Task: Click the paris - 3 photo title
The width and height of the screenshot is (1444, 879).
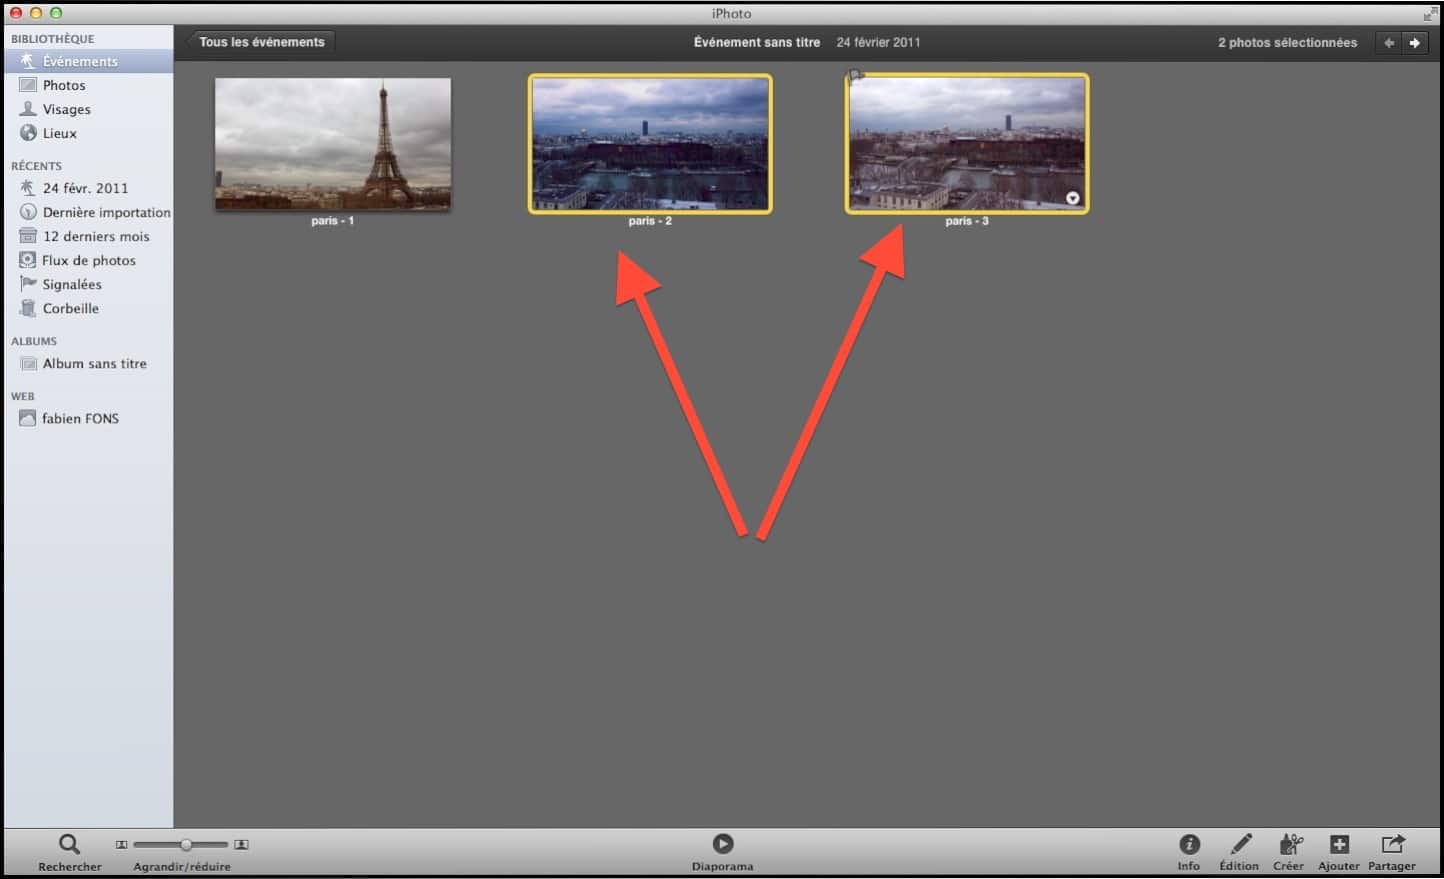Action: tap(967, 221)
